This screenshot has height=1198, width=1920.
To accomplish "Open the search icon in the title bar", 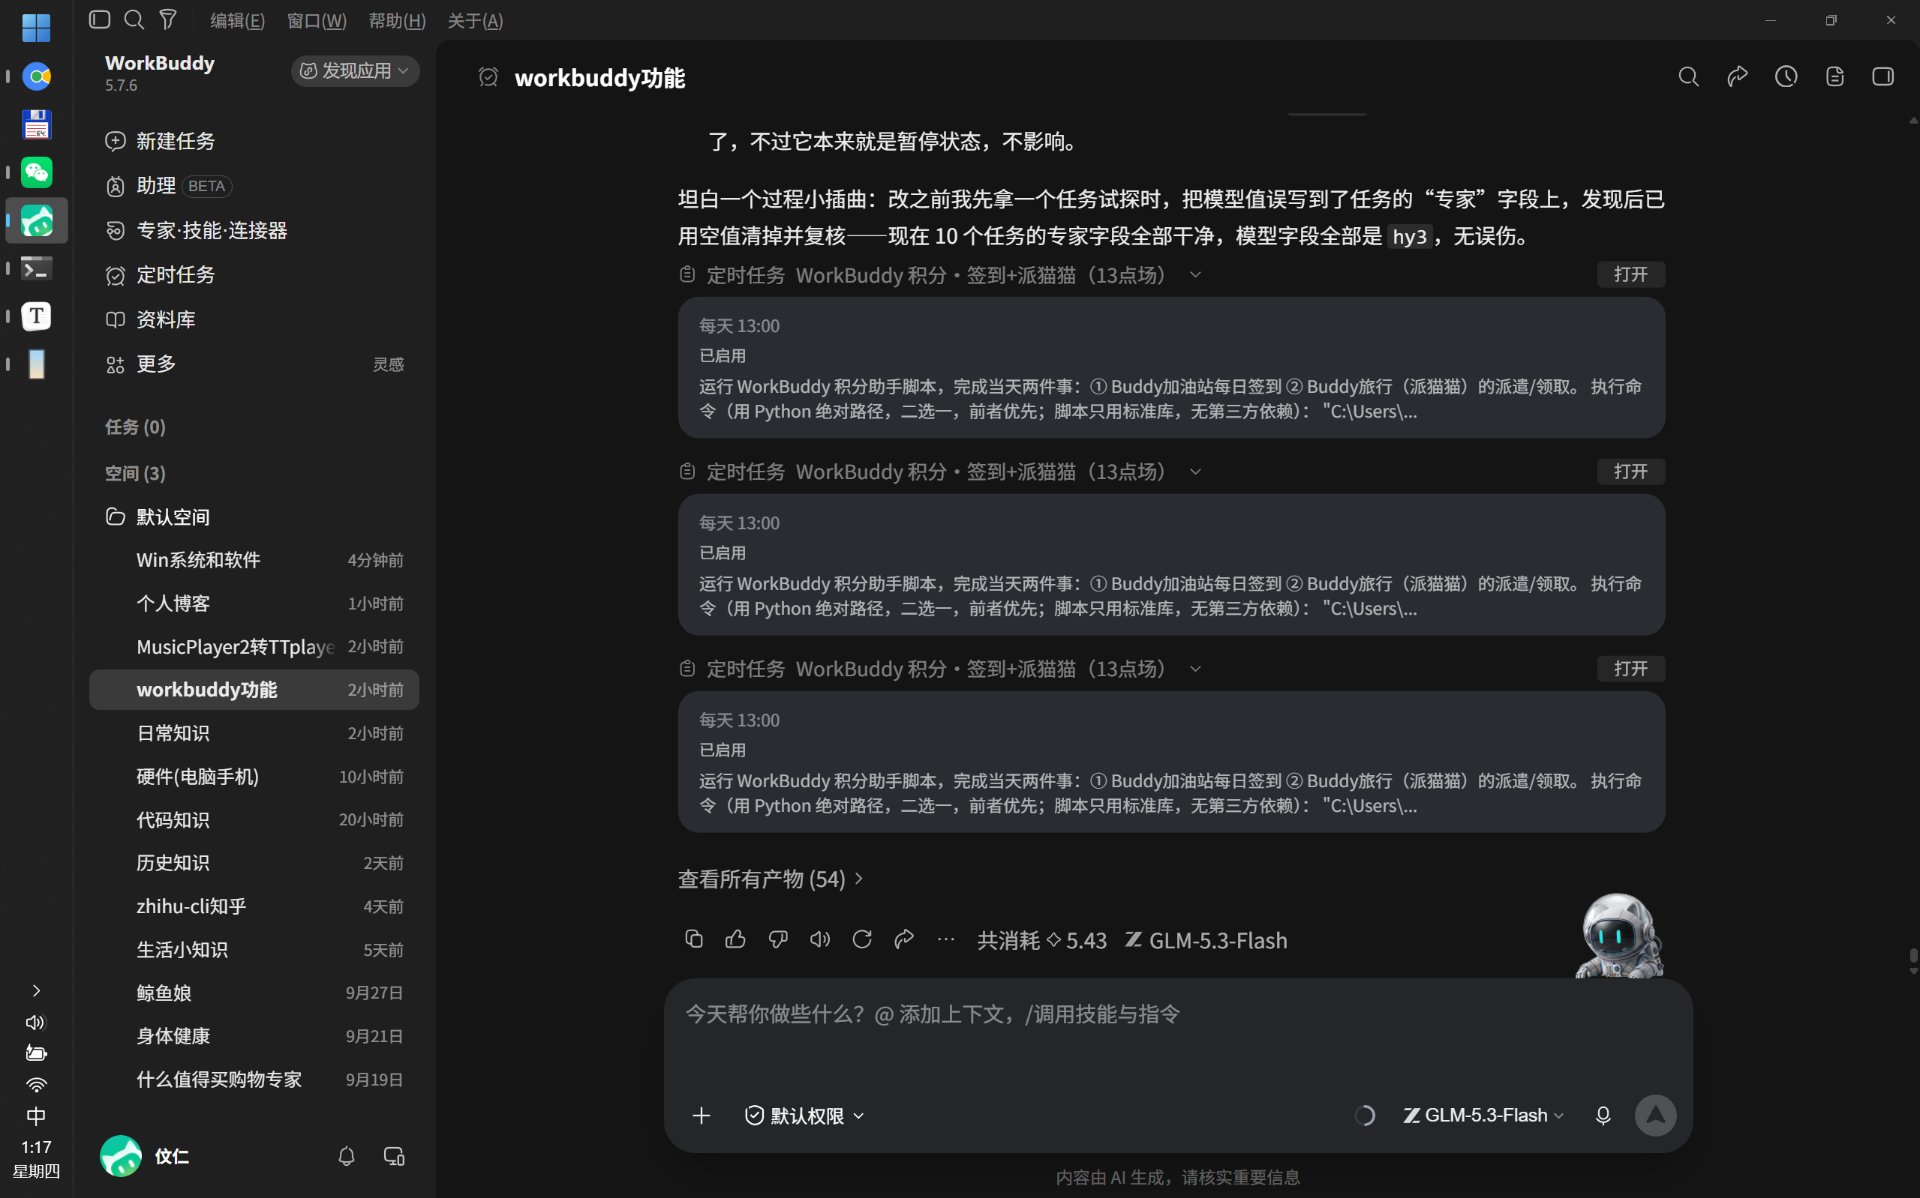I will 134,19.
